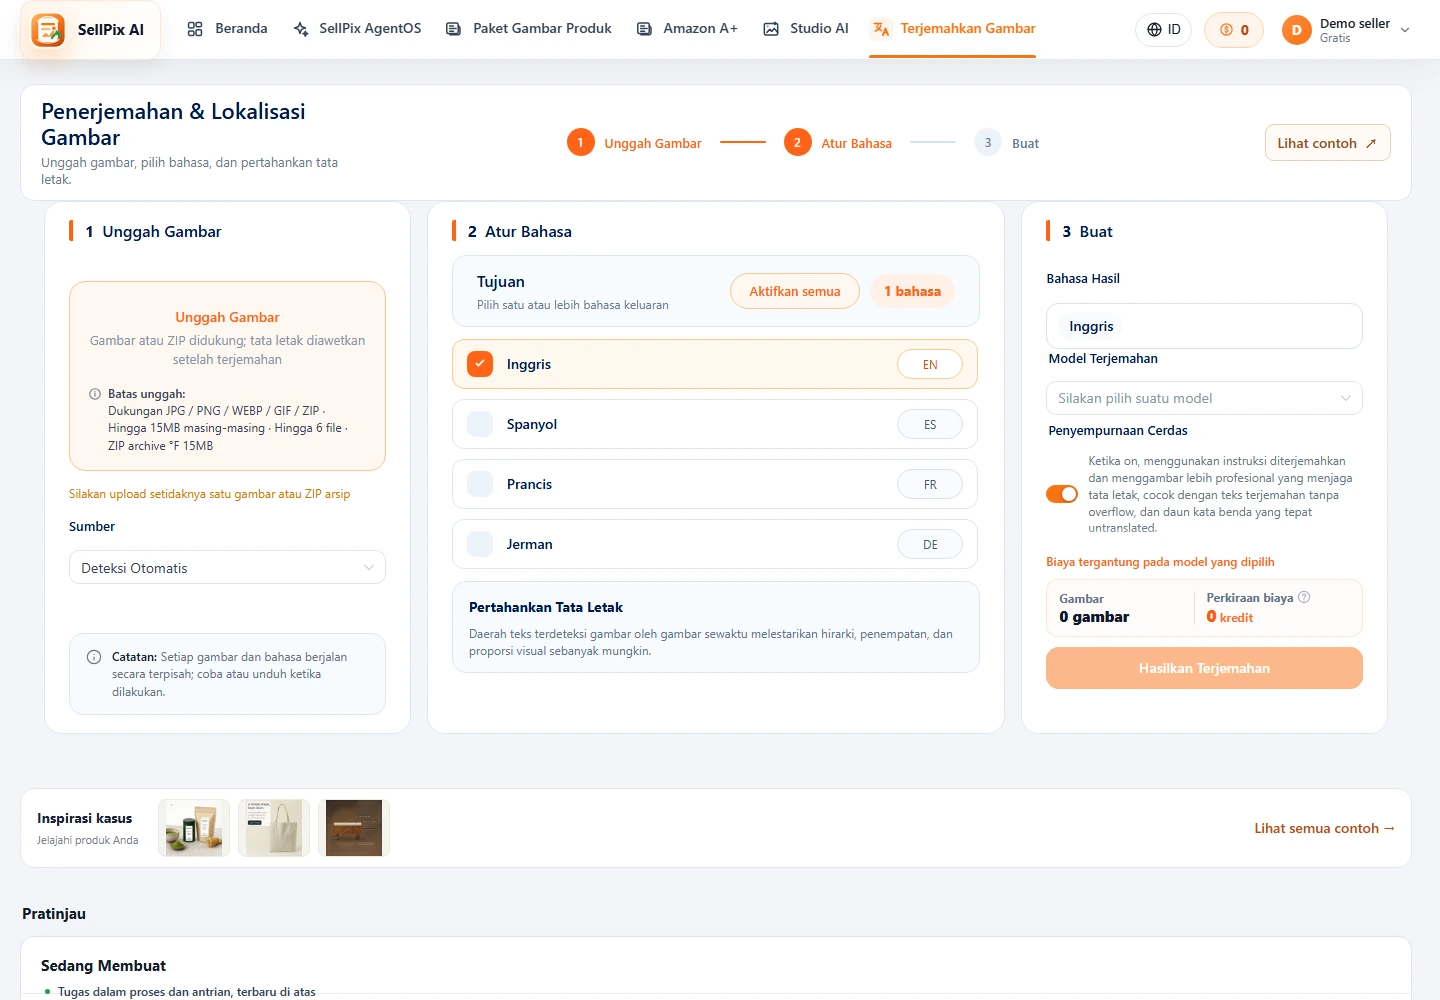Open the Paket Gambar Produk menu
The height and width of the screenshot is (1000, 1440).
(529, 29)
